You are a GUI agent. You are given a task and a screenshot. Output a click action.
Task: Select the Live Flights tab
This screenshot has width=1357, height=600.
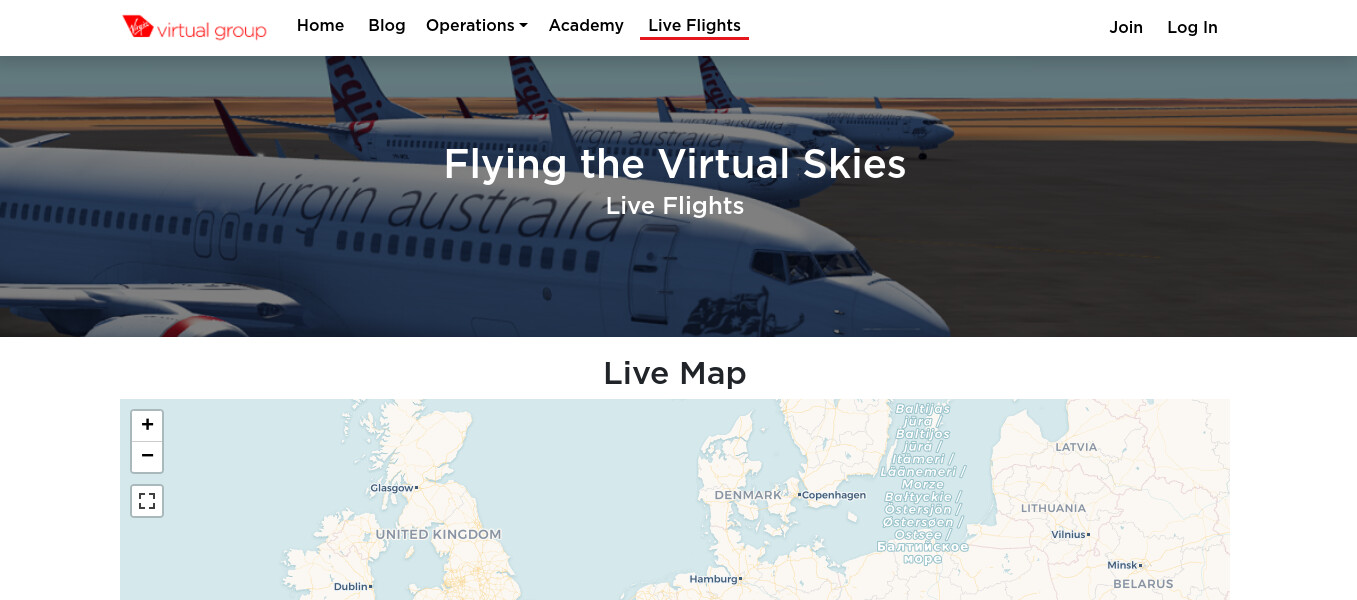point(694,26)
